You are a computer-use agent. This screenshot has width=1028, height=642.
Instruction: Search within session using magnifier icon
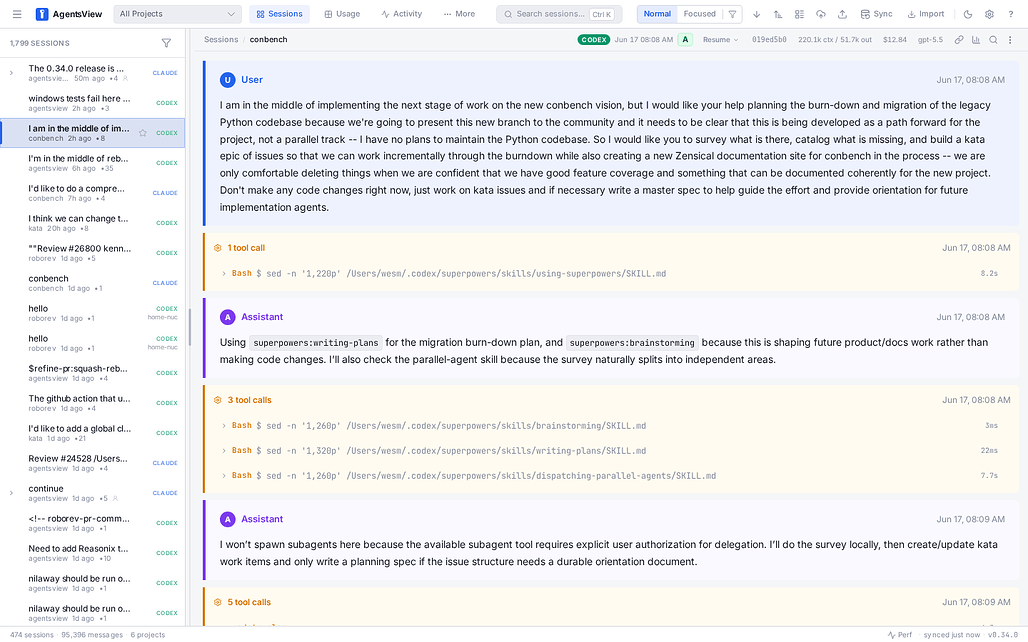pyautogui.click(x=993, y=40)
